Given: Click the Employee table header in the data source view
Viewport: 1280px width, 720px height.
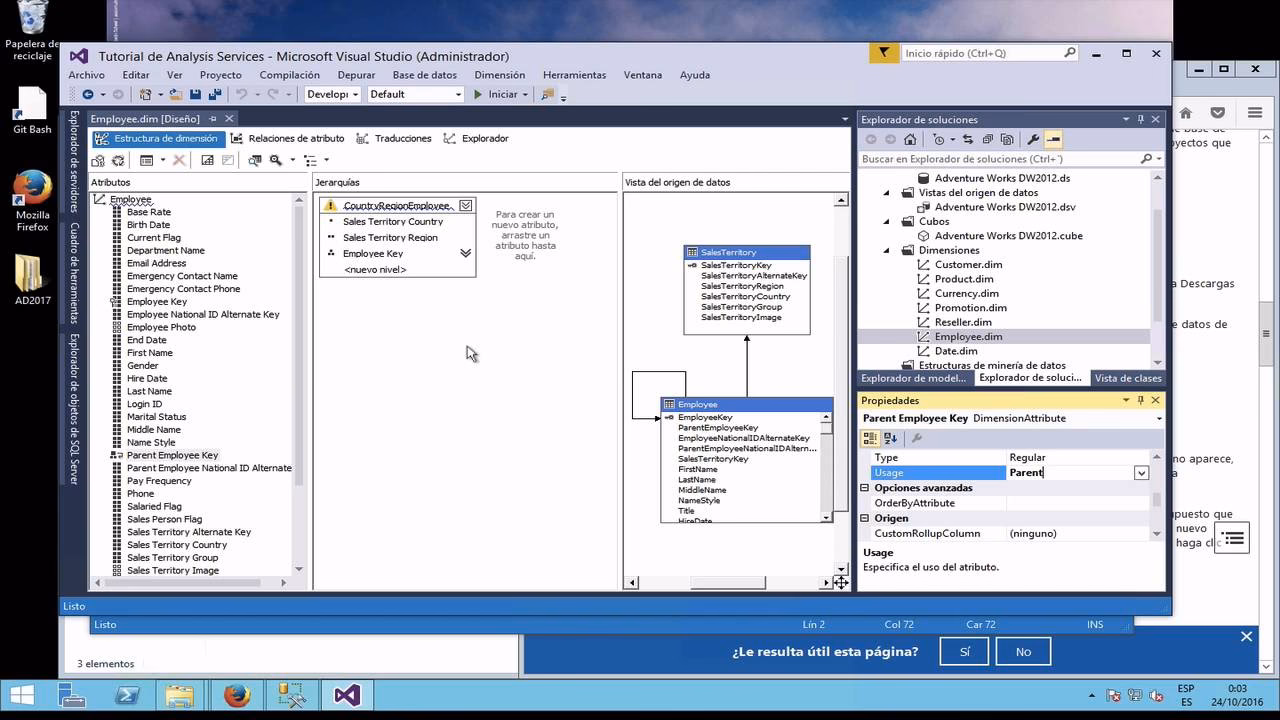Looking at the screenshot, I should 747,404.
